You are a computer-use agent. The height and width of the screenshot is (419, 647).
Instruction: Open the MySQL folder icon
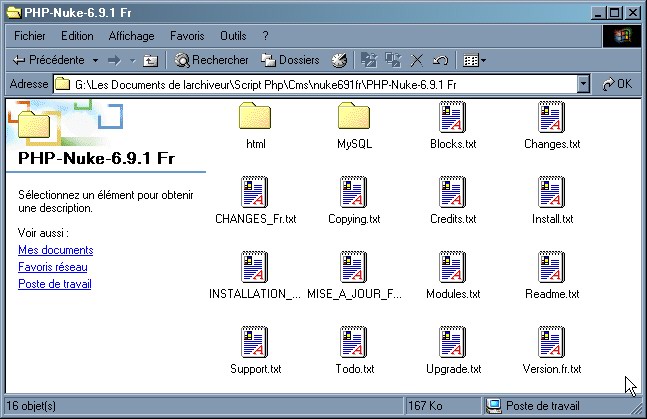pos(354,116)
